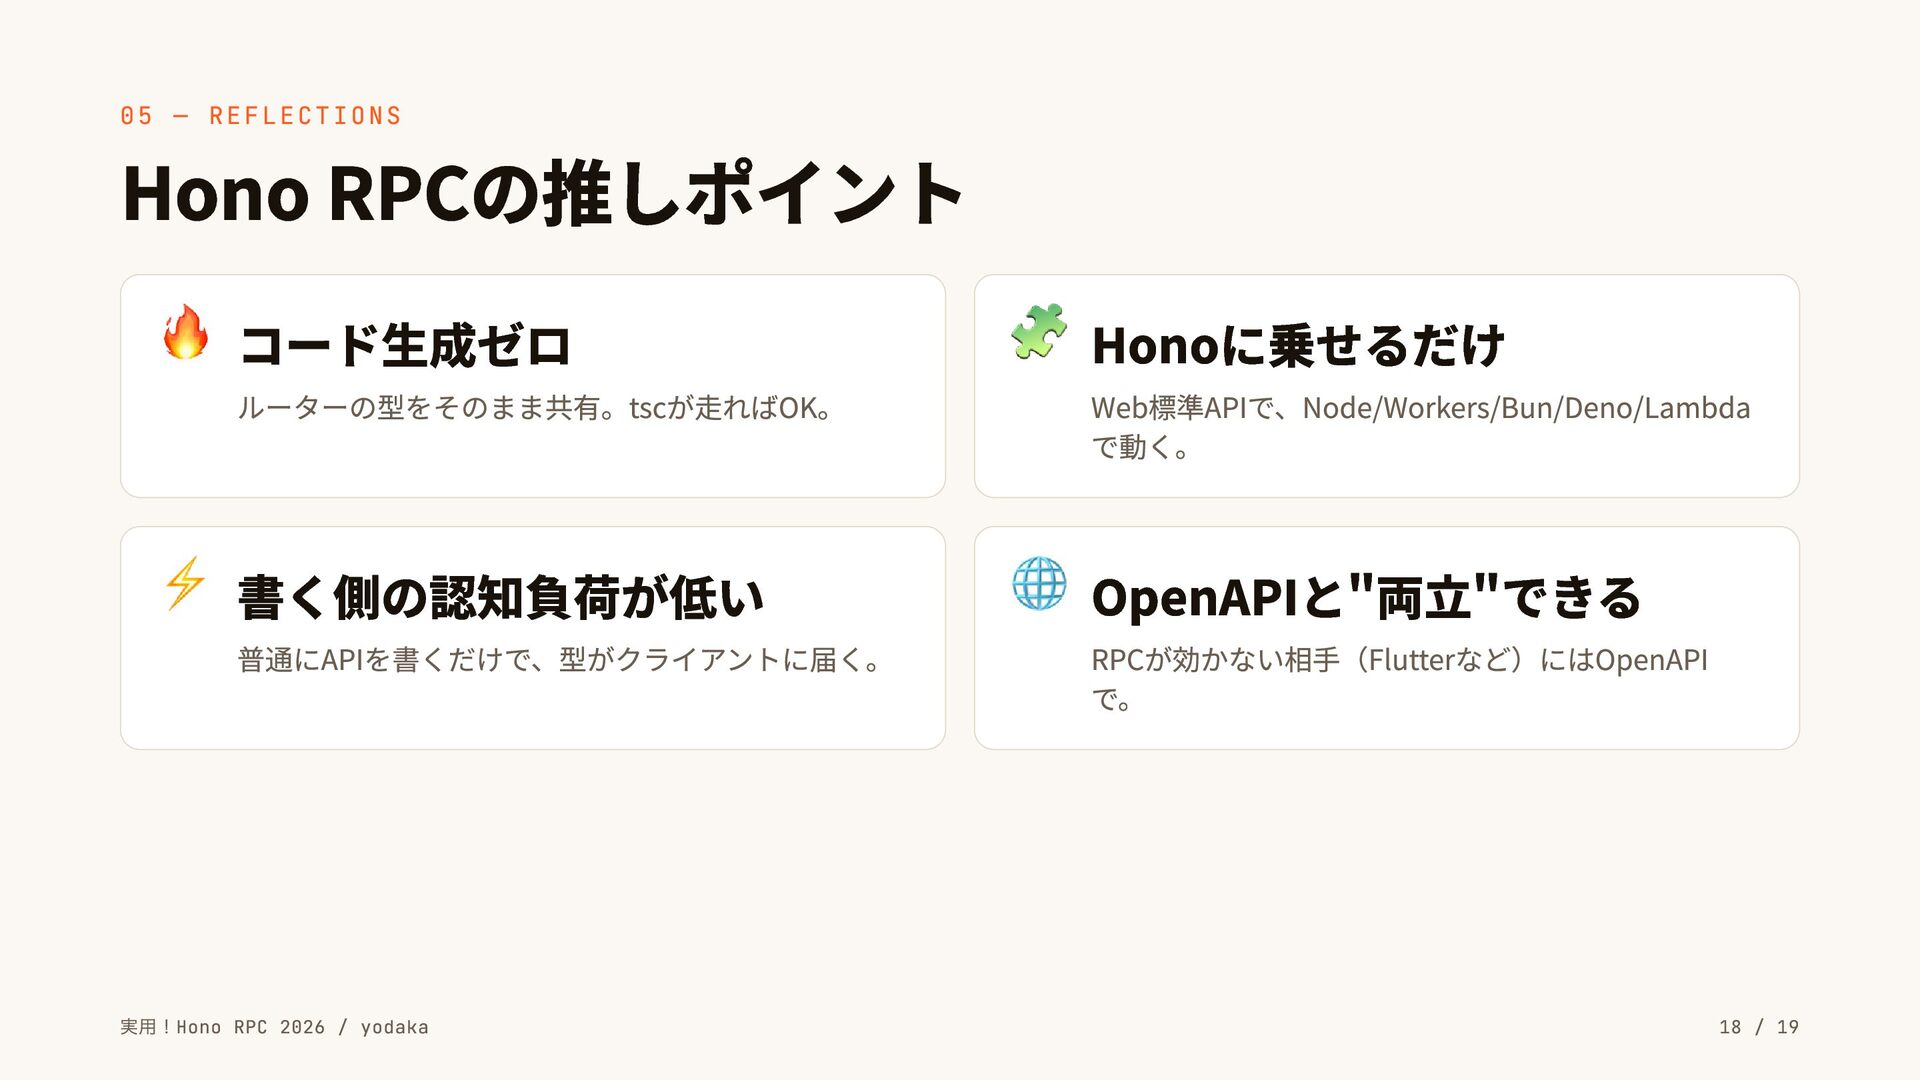Select the 'Honoに乗せるだけ' card heading
Viewport: 1920px width, 1080px height.
(x=1298, y=346)
